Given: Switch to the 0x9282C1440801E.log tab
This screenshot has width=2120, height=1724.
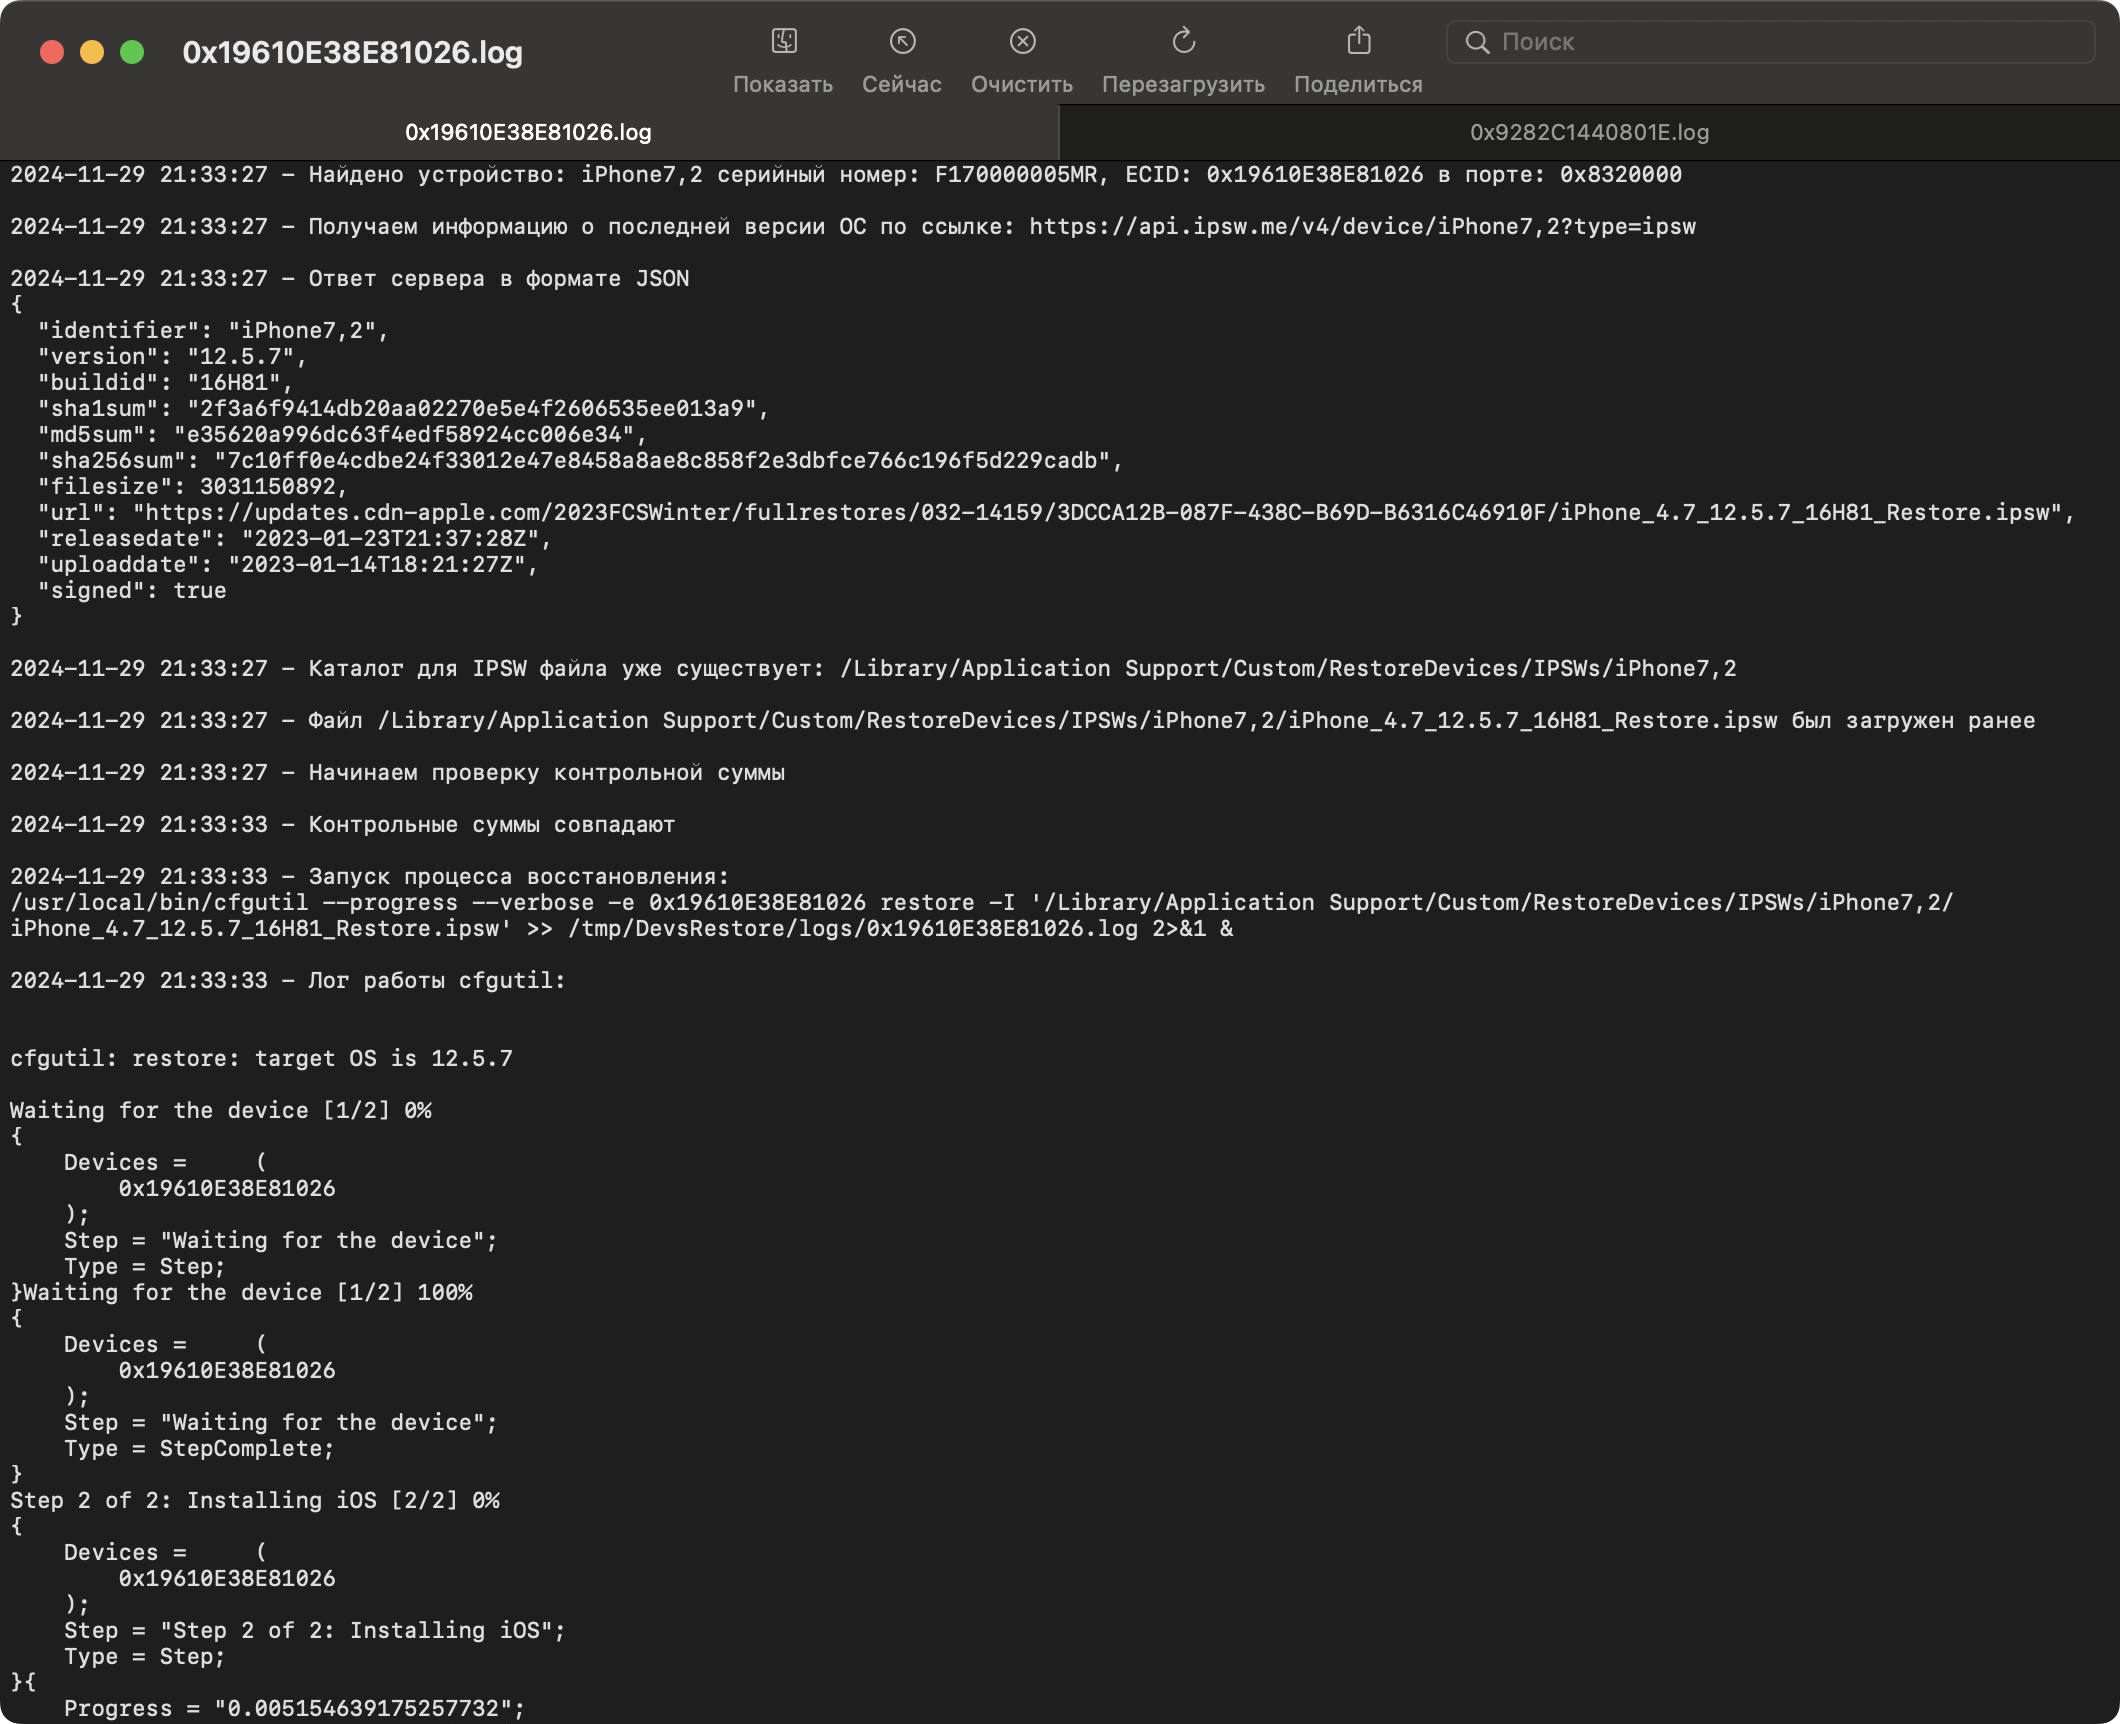Looking at the screenshot, I should tap(1589, 132).
